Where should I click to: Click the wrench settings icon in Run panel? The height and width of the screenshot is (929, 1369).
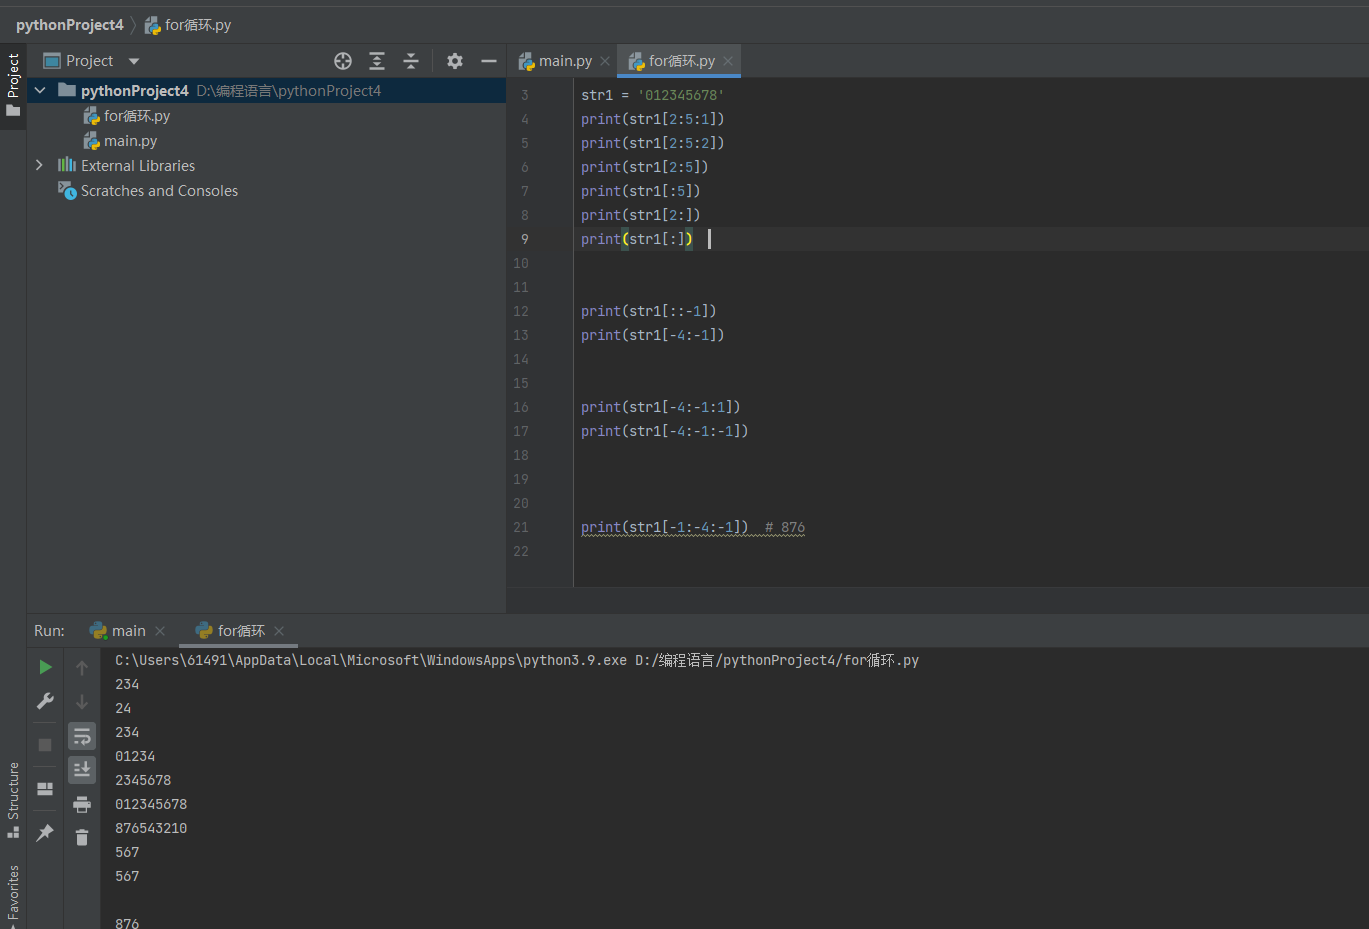[x=45, y=701]
